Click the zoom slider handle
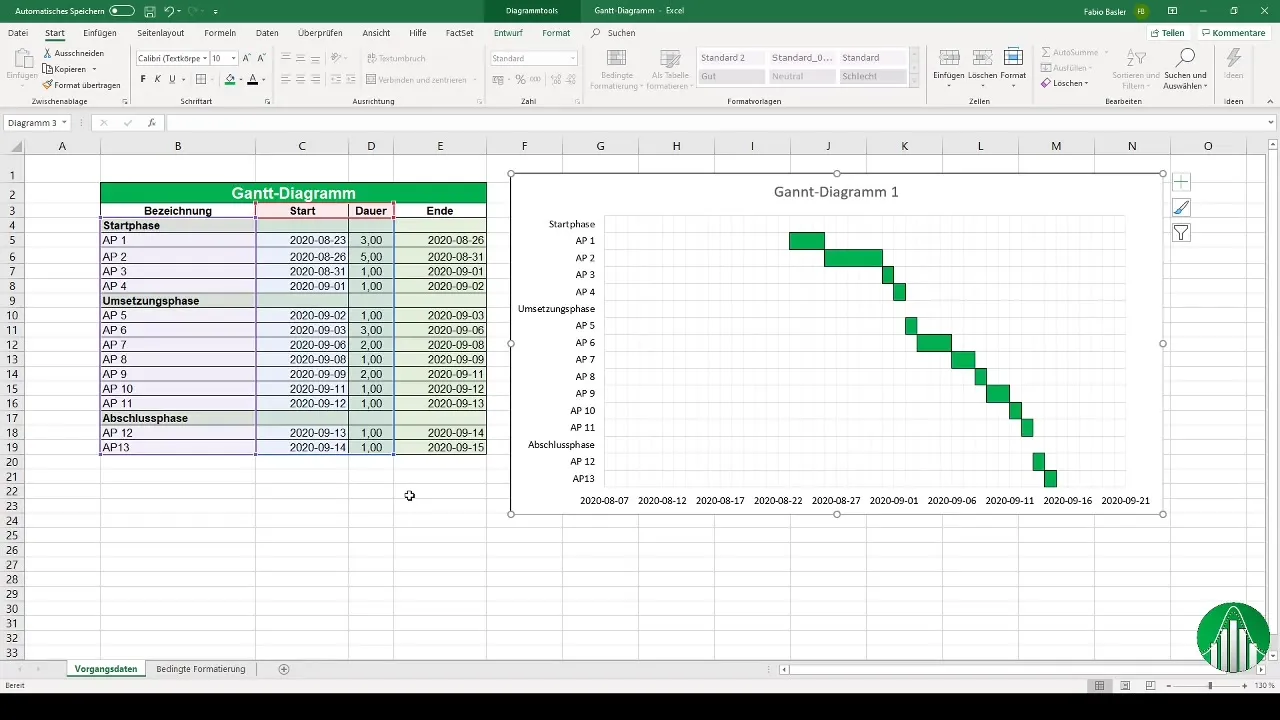 click(x=1210, y=686)
